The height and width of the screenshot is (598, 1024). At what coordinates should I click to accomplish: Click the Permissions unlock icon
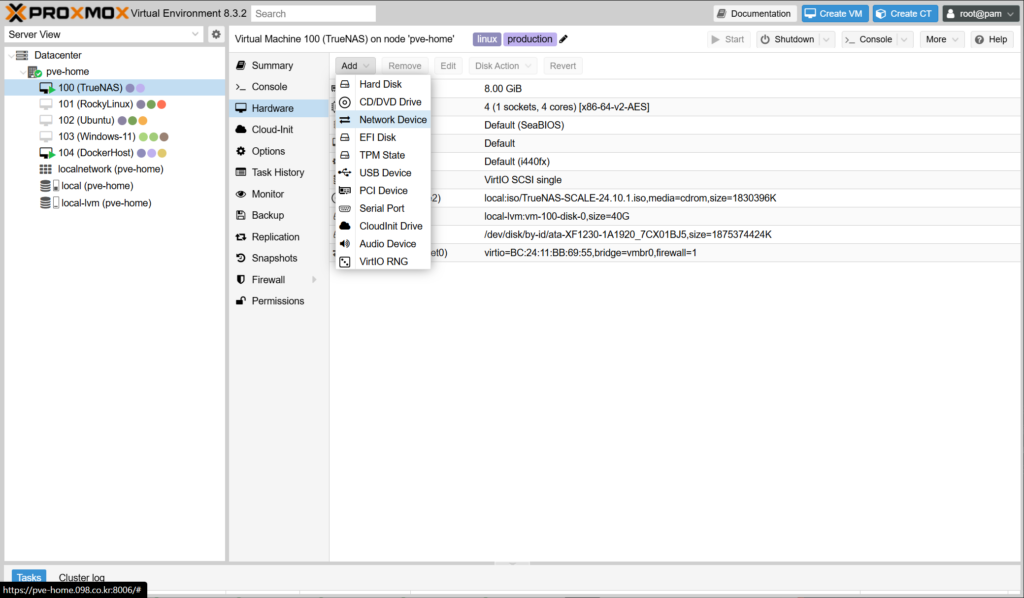tap(241, 301)
